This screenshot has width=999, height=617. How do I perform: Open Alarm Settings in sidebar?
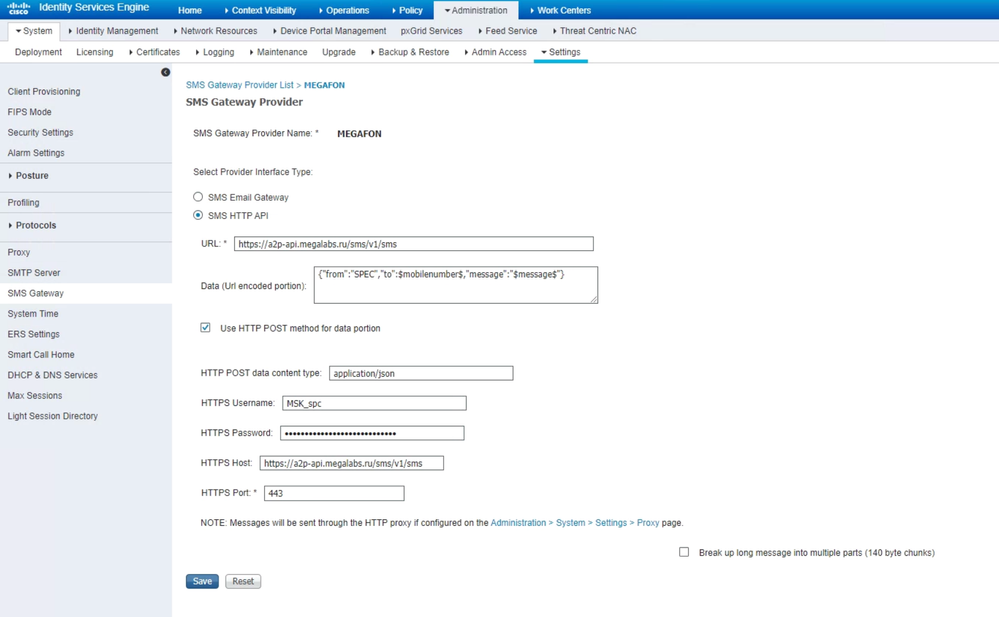[36, 153]
